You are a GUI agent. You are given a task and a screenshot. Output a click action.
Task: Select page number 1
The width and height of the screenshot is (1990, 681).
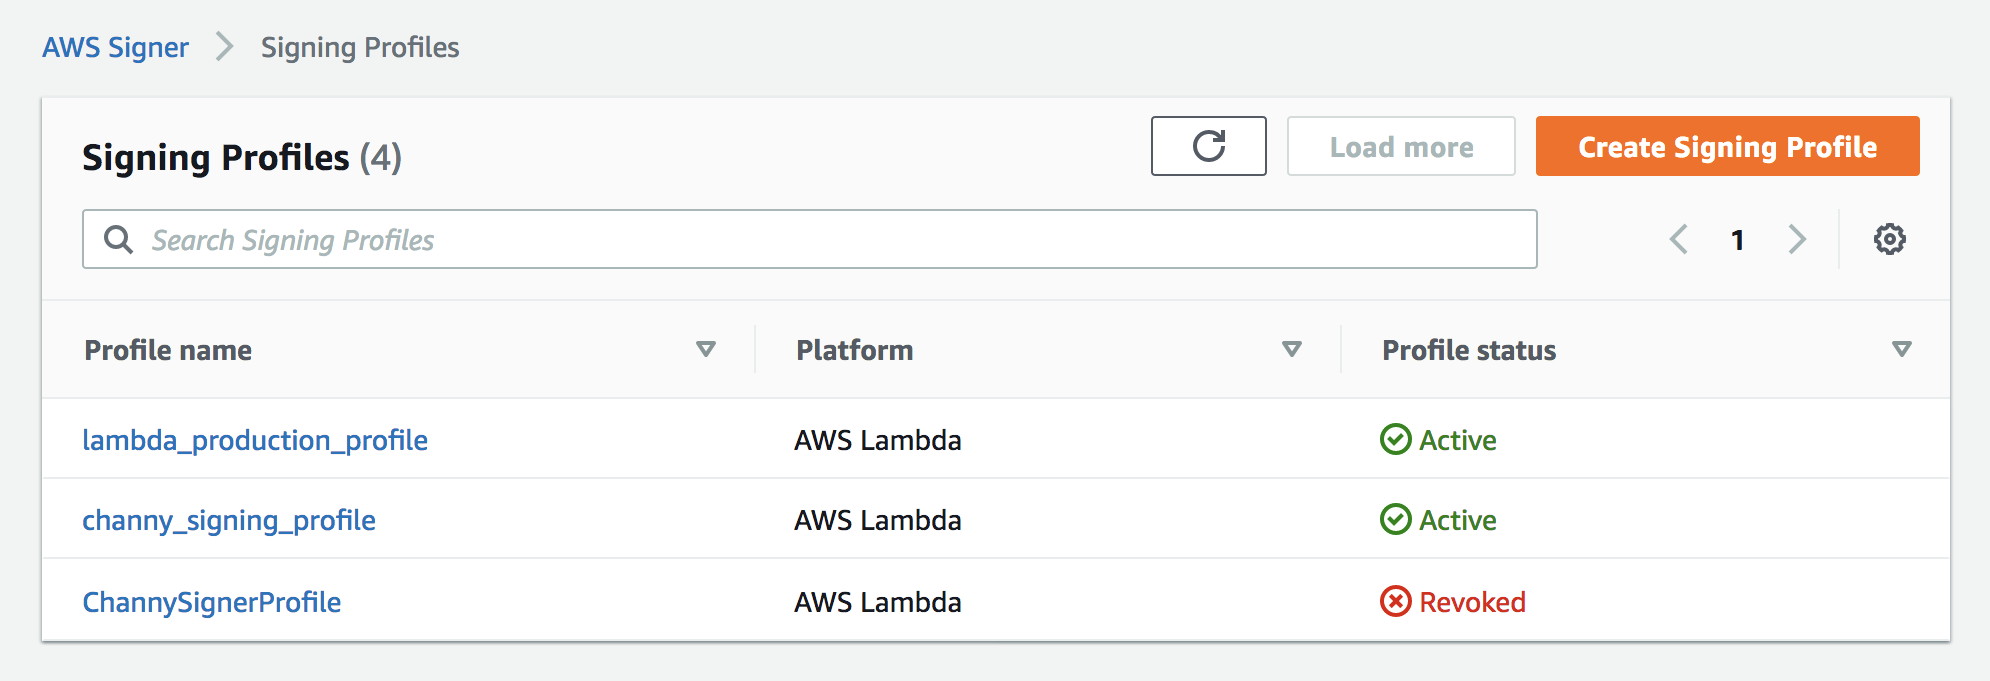click(1738, 240)
